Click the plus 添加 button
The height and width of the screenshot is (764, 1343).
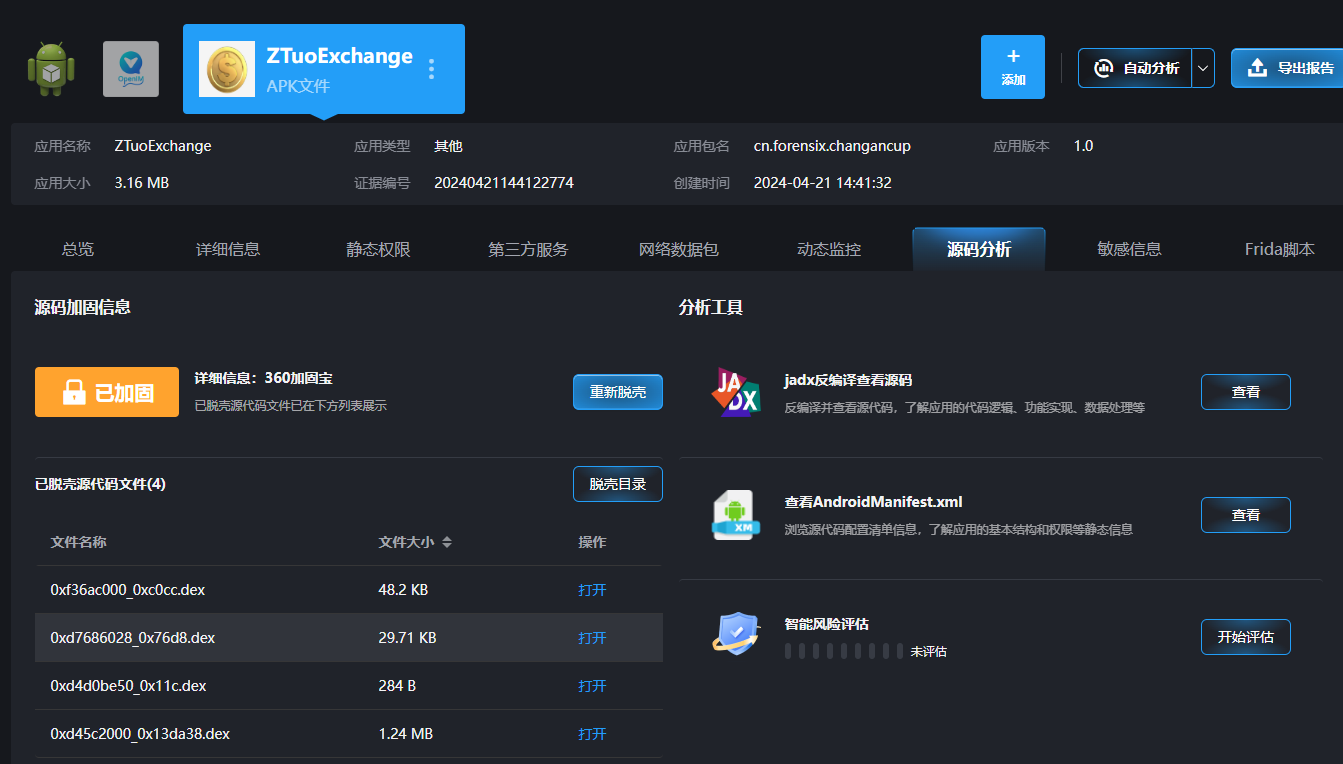[x=1012, y=67]
